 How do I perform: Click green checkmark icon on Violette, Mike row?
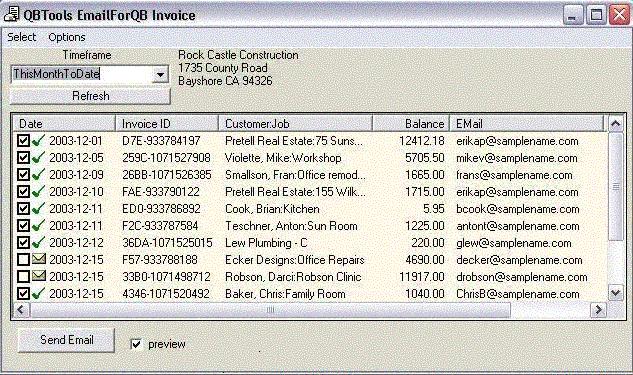pos(38,157)
